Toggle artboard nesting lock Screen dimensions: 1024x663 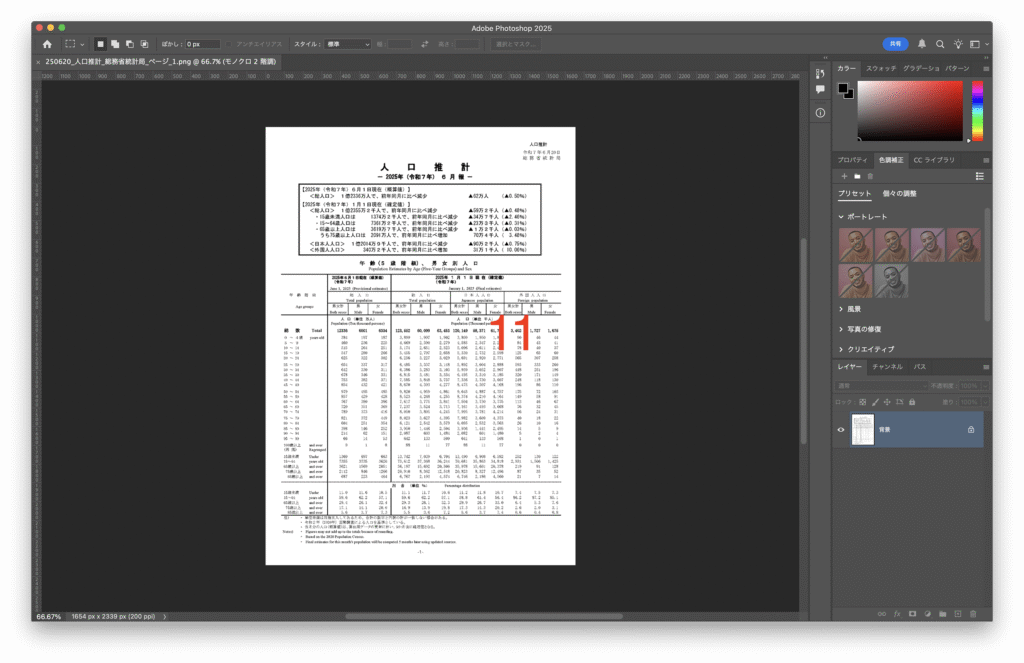[x=899, y=402]
